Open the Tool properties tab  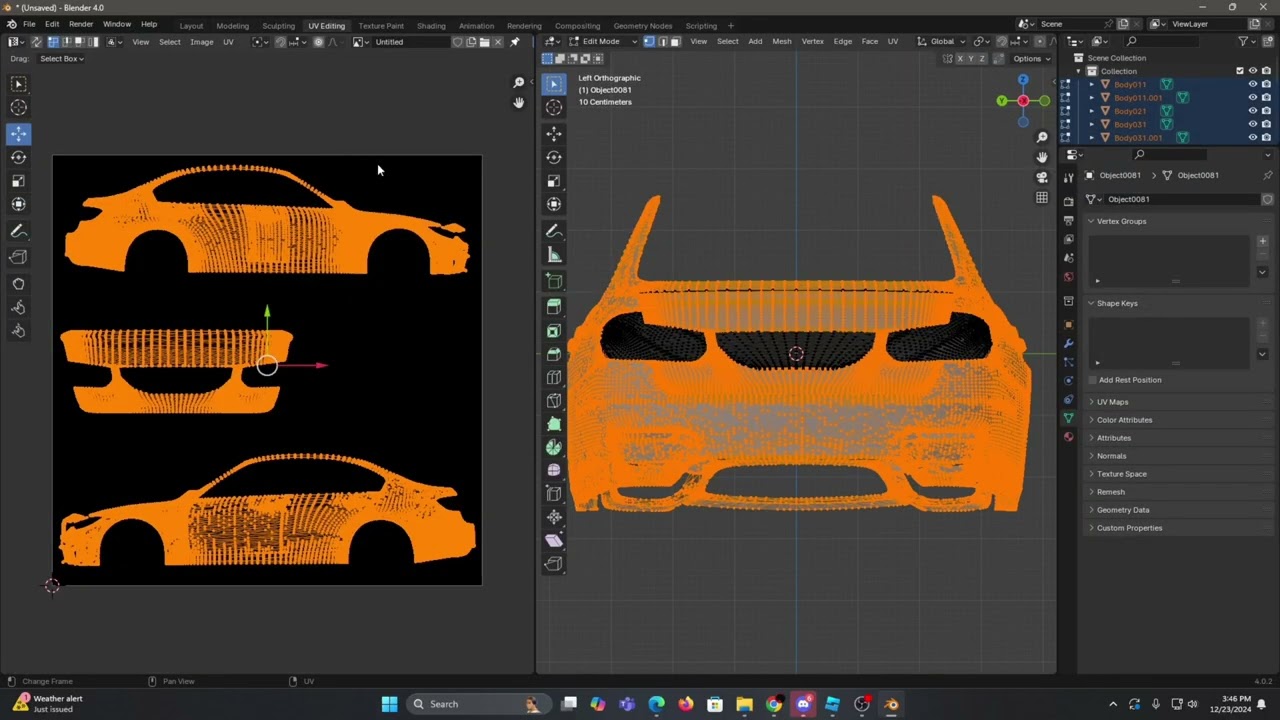pos(1068,177)
